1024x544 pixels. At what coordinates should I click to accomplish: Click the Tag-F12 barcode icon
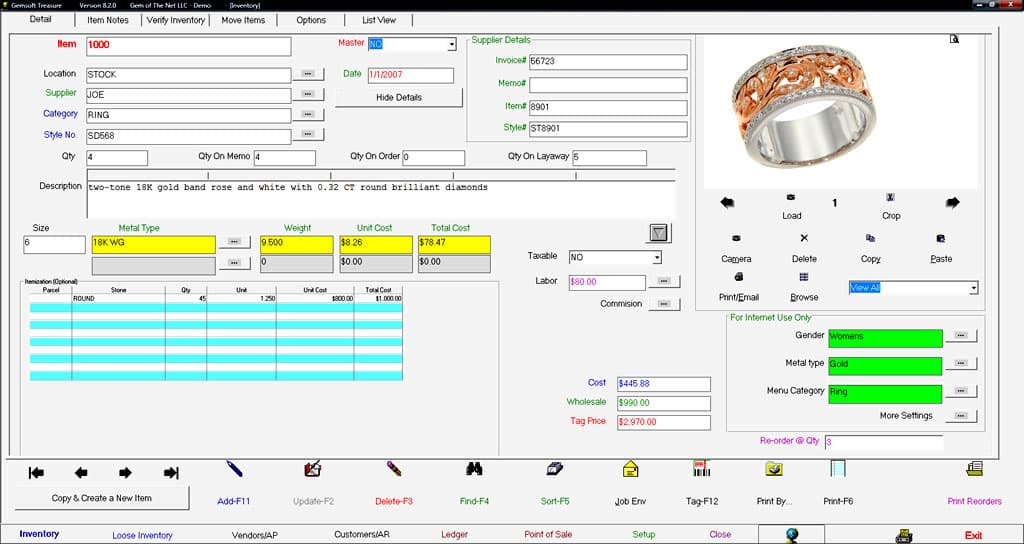pos(702,469)
